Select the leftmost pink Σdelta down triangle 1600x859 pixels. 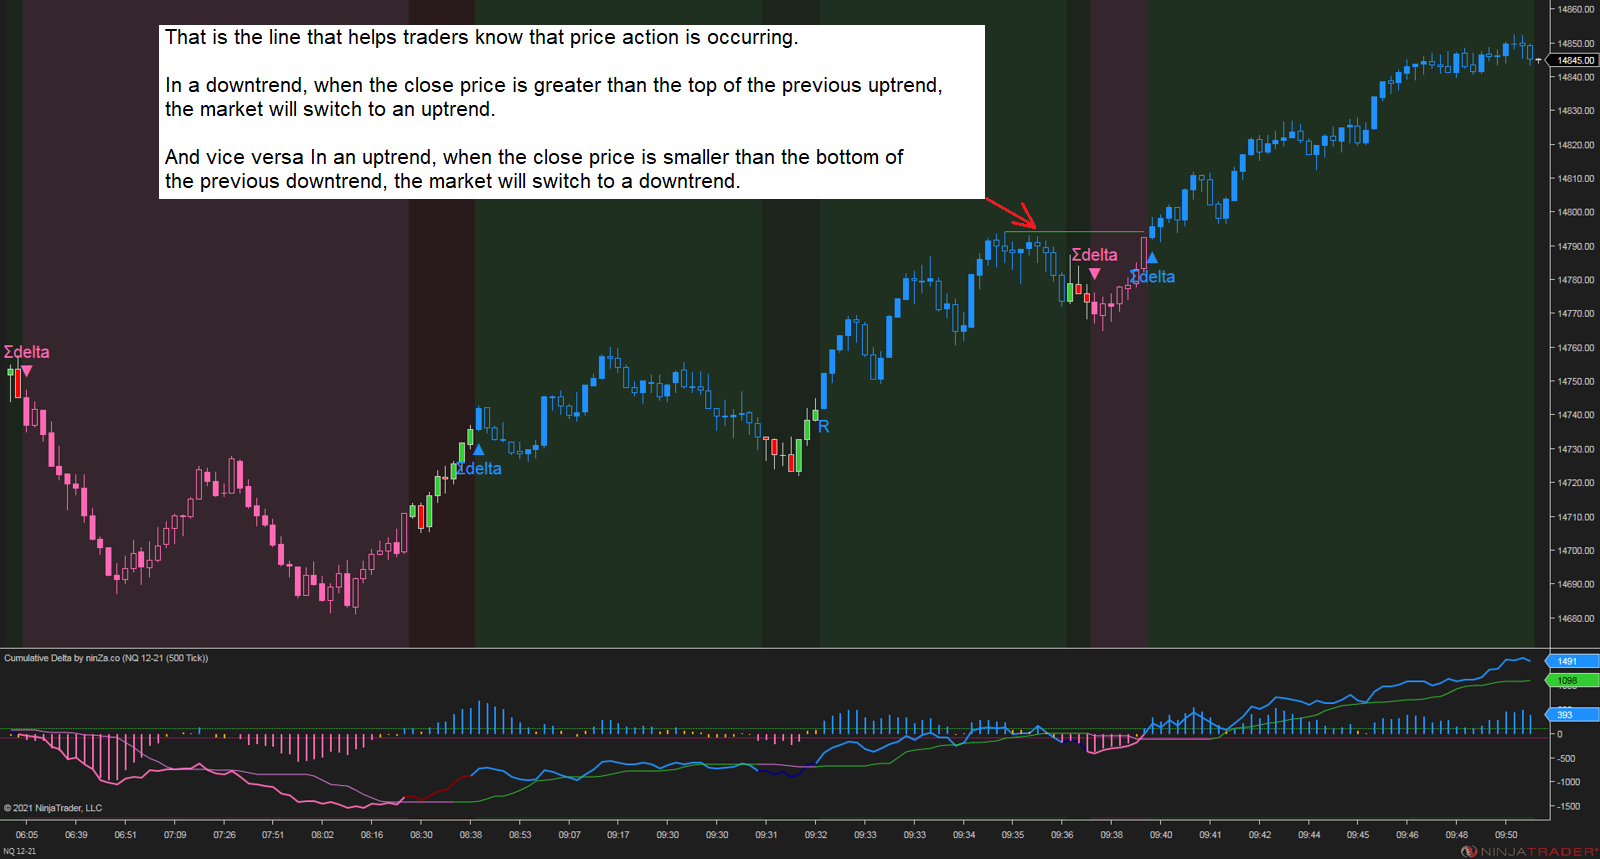pos(27,371)
